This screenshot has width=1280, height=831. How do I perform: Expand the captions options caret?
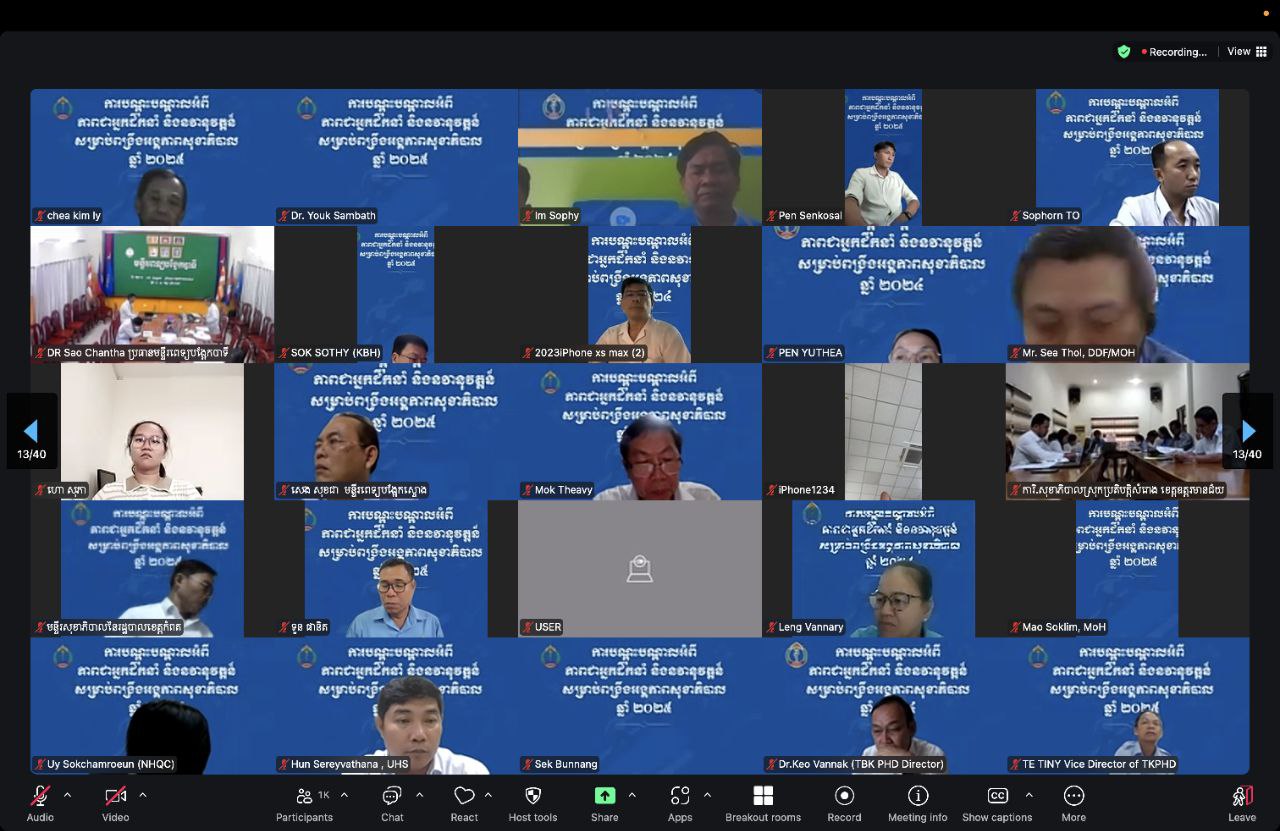click(x=1029, y=795)
